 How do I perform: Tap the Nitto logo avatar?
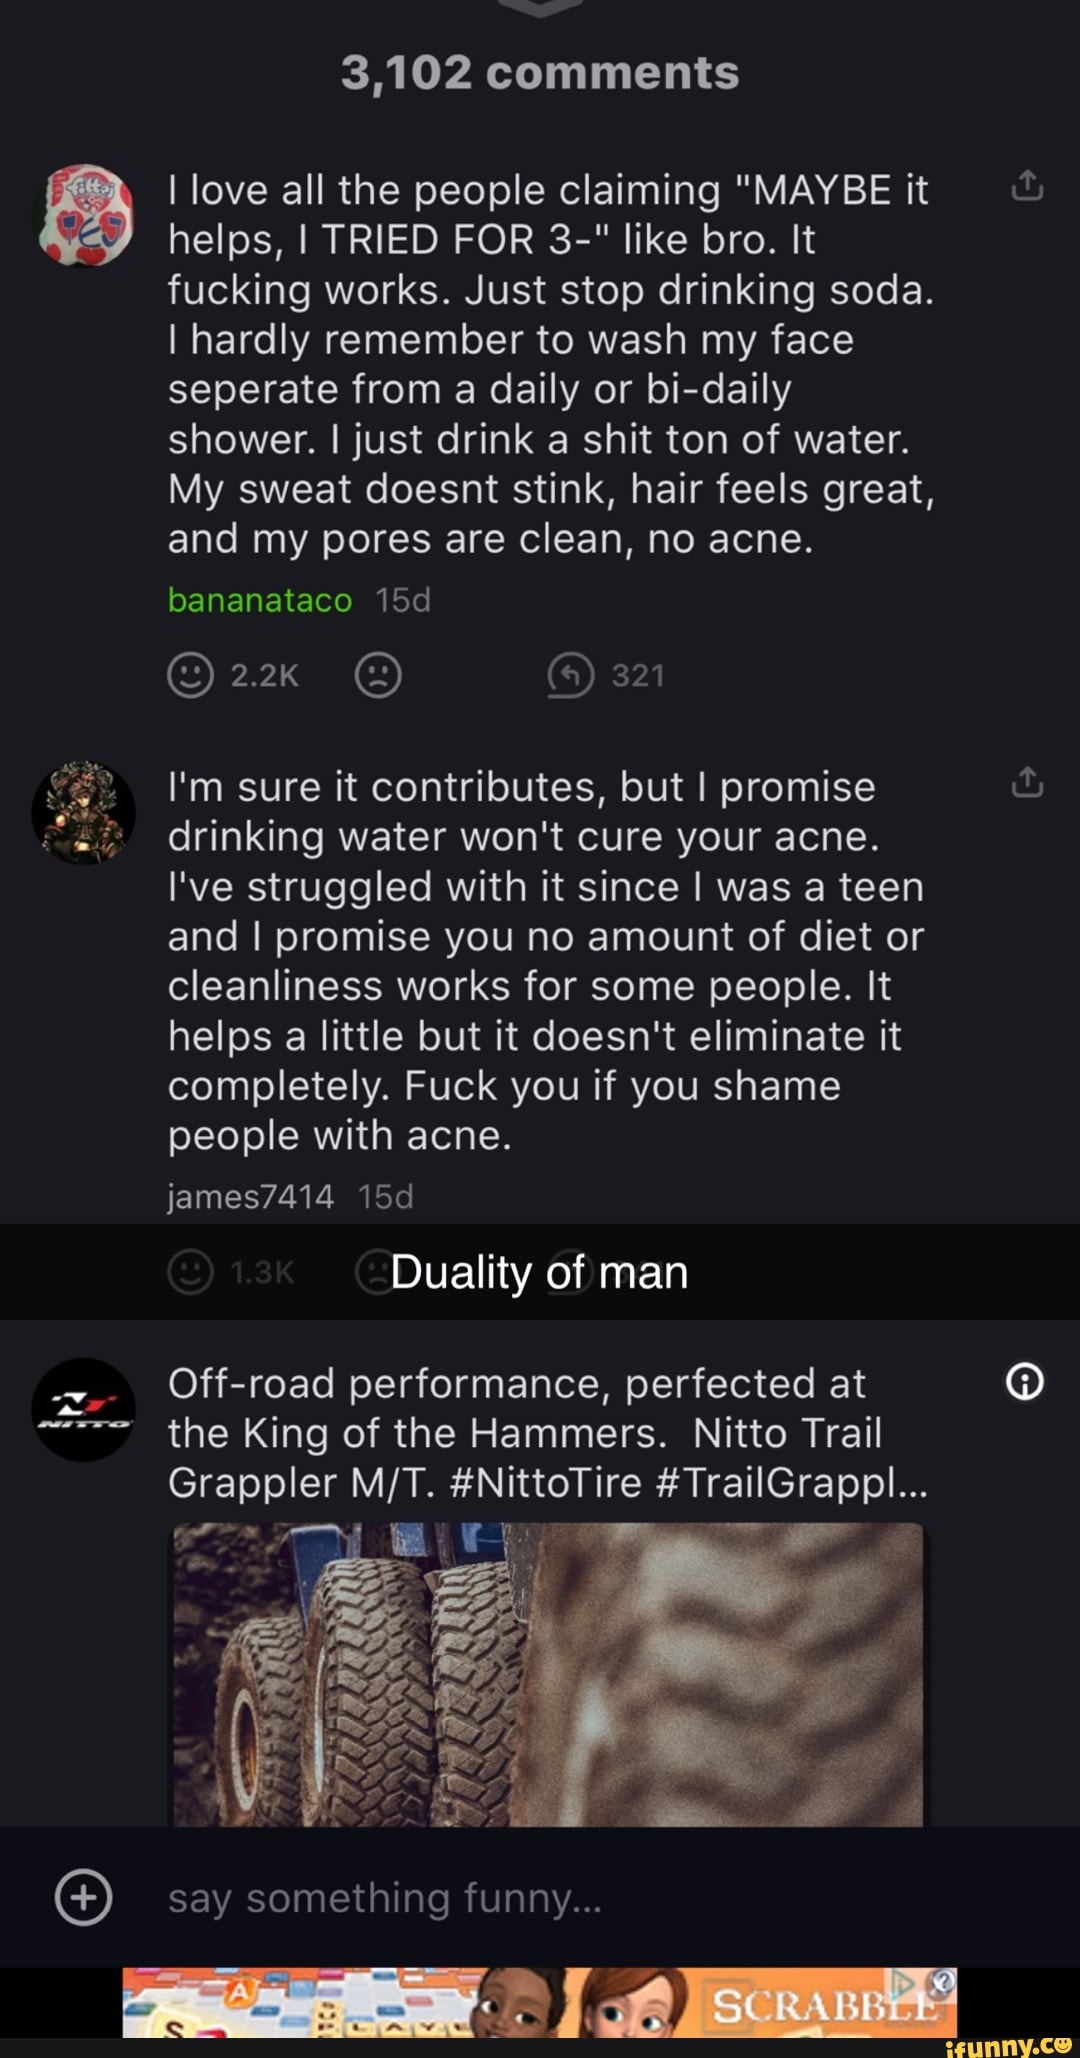[84, 1409]
